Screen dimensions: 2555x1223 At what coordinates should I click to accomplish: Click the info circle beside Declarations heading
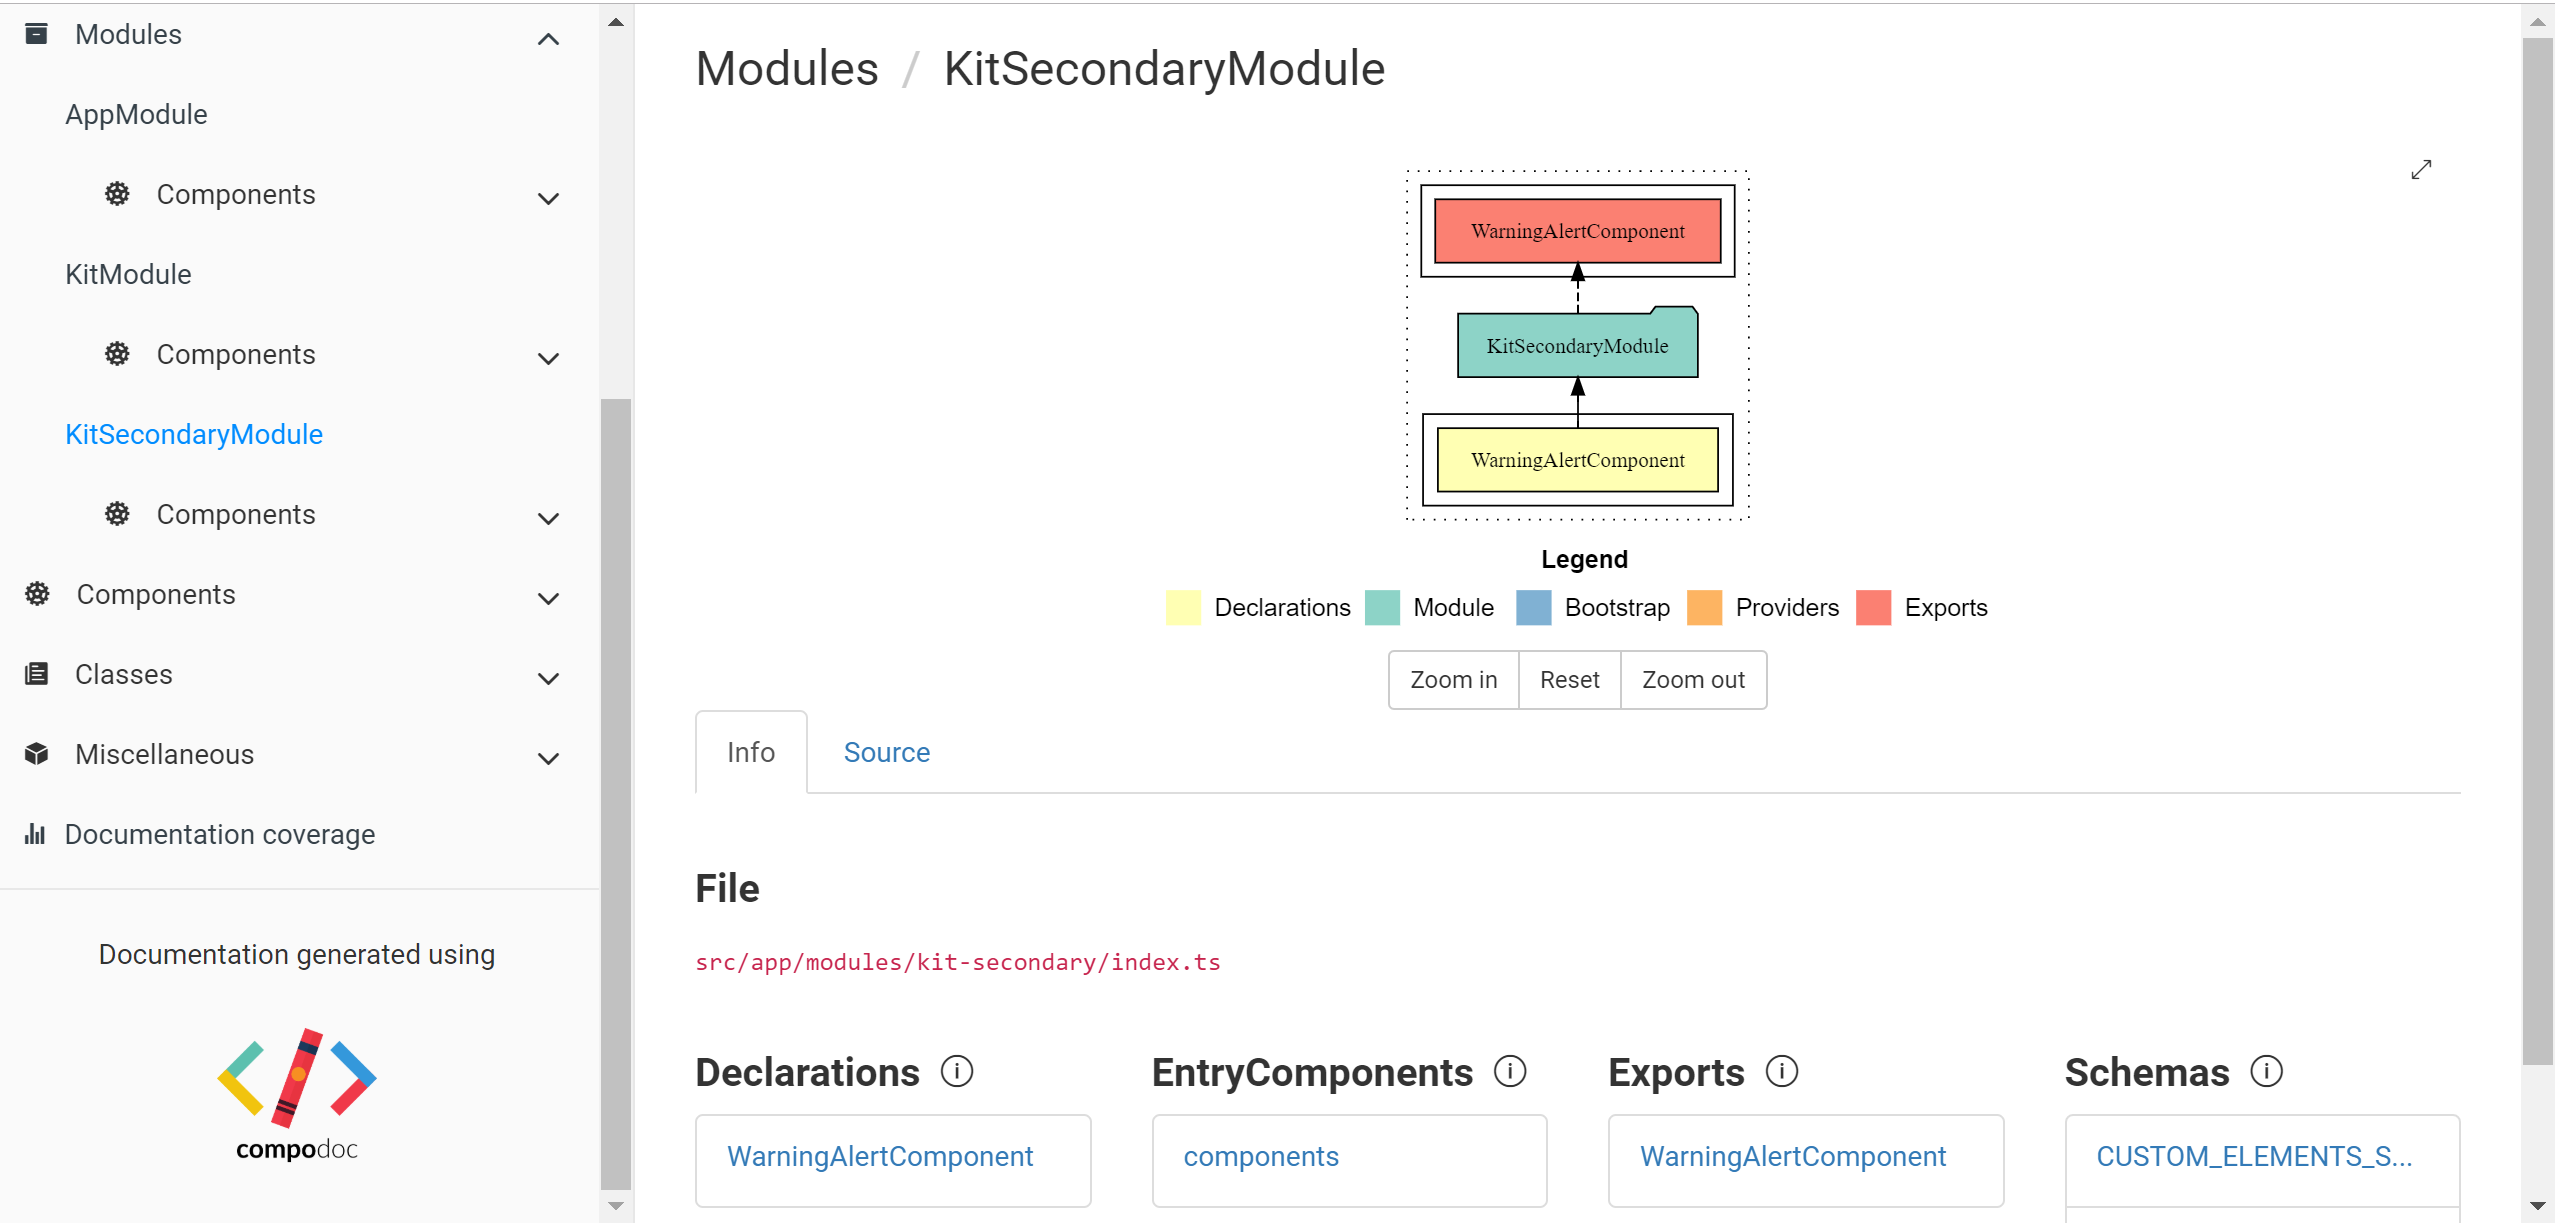(958, 1071)
